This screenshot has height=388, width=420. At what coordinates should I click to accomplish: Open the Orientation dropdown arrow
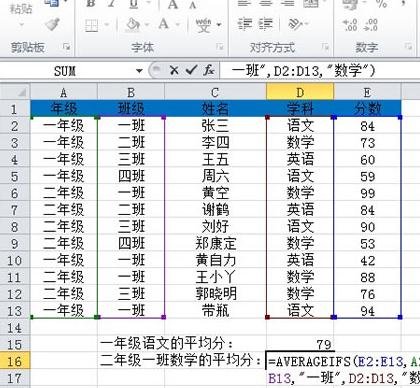coord(306,24)
